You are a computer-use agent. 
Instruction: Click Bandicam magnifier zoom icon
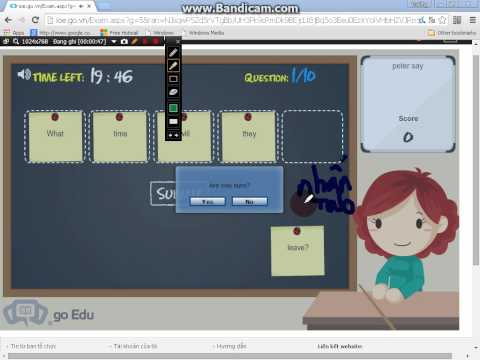[x=16, y=41]
